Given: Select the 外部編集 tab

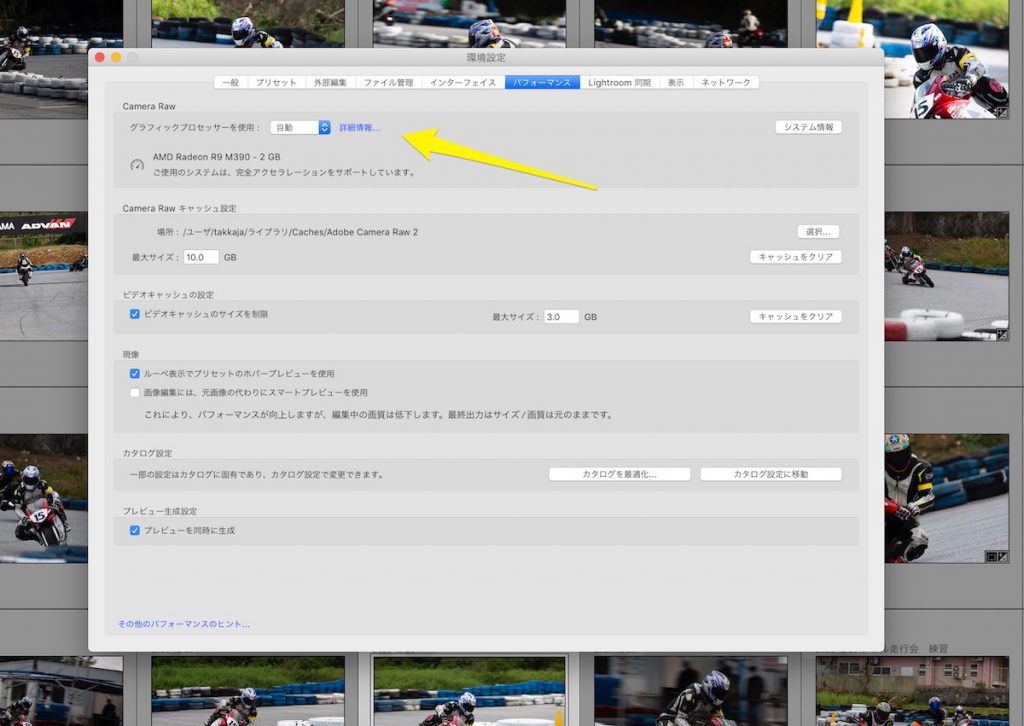Looking at the screenshot, I should coord(330,82).
